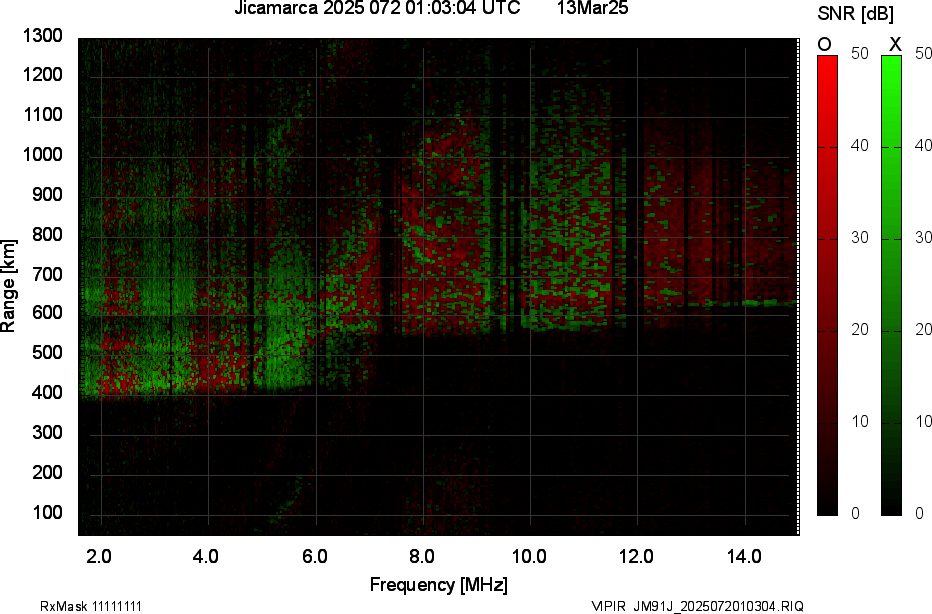932x614 pixels.
Task: Click the O label above red bar
Action: click(825, 44)
